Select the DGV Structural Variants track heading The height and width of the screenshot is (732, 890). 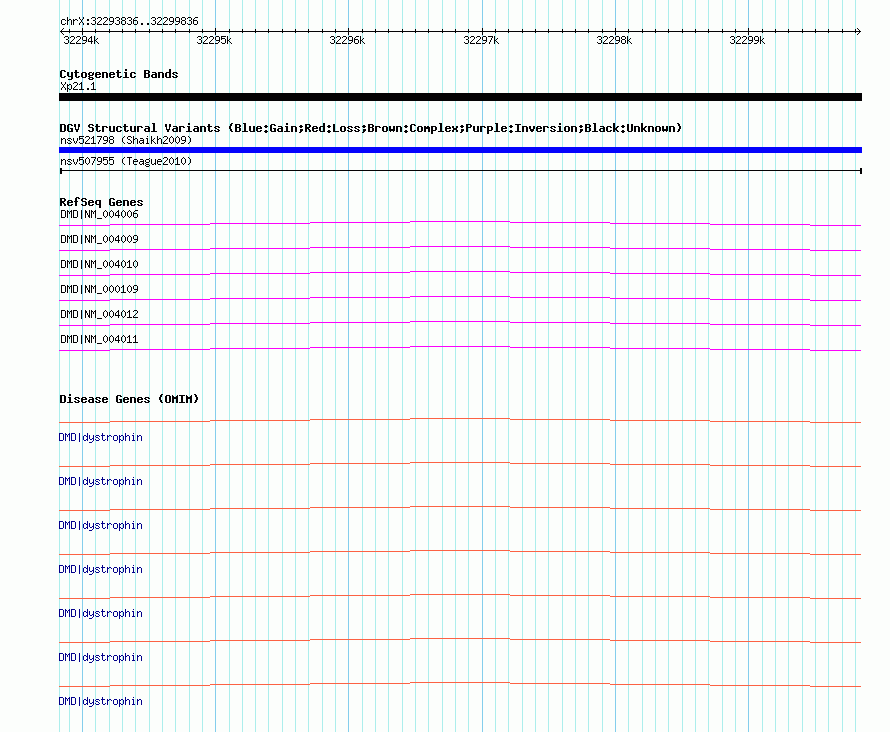coord(370,128)
